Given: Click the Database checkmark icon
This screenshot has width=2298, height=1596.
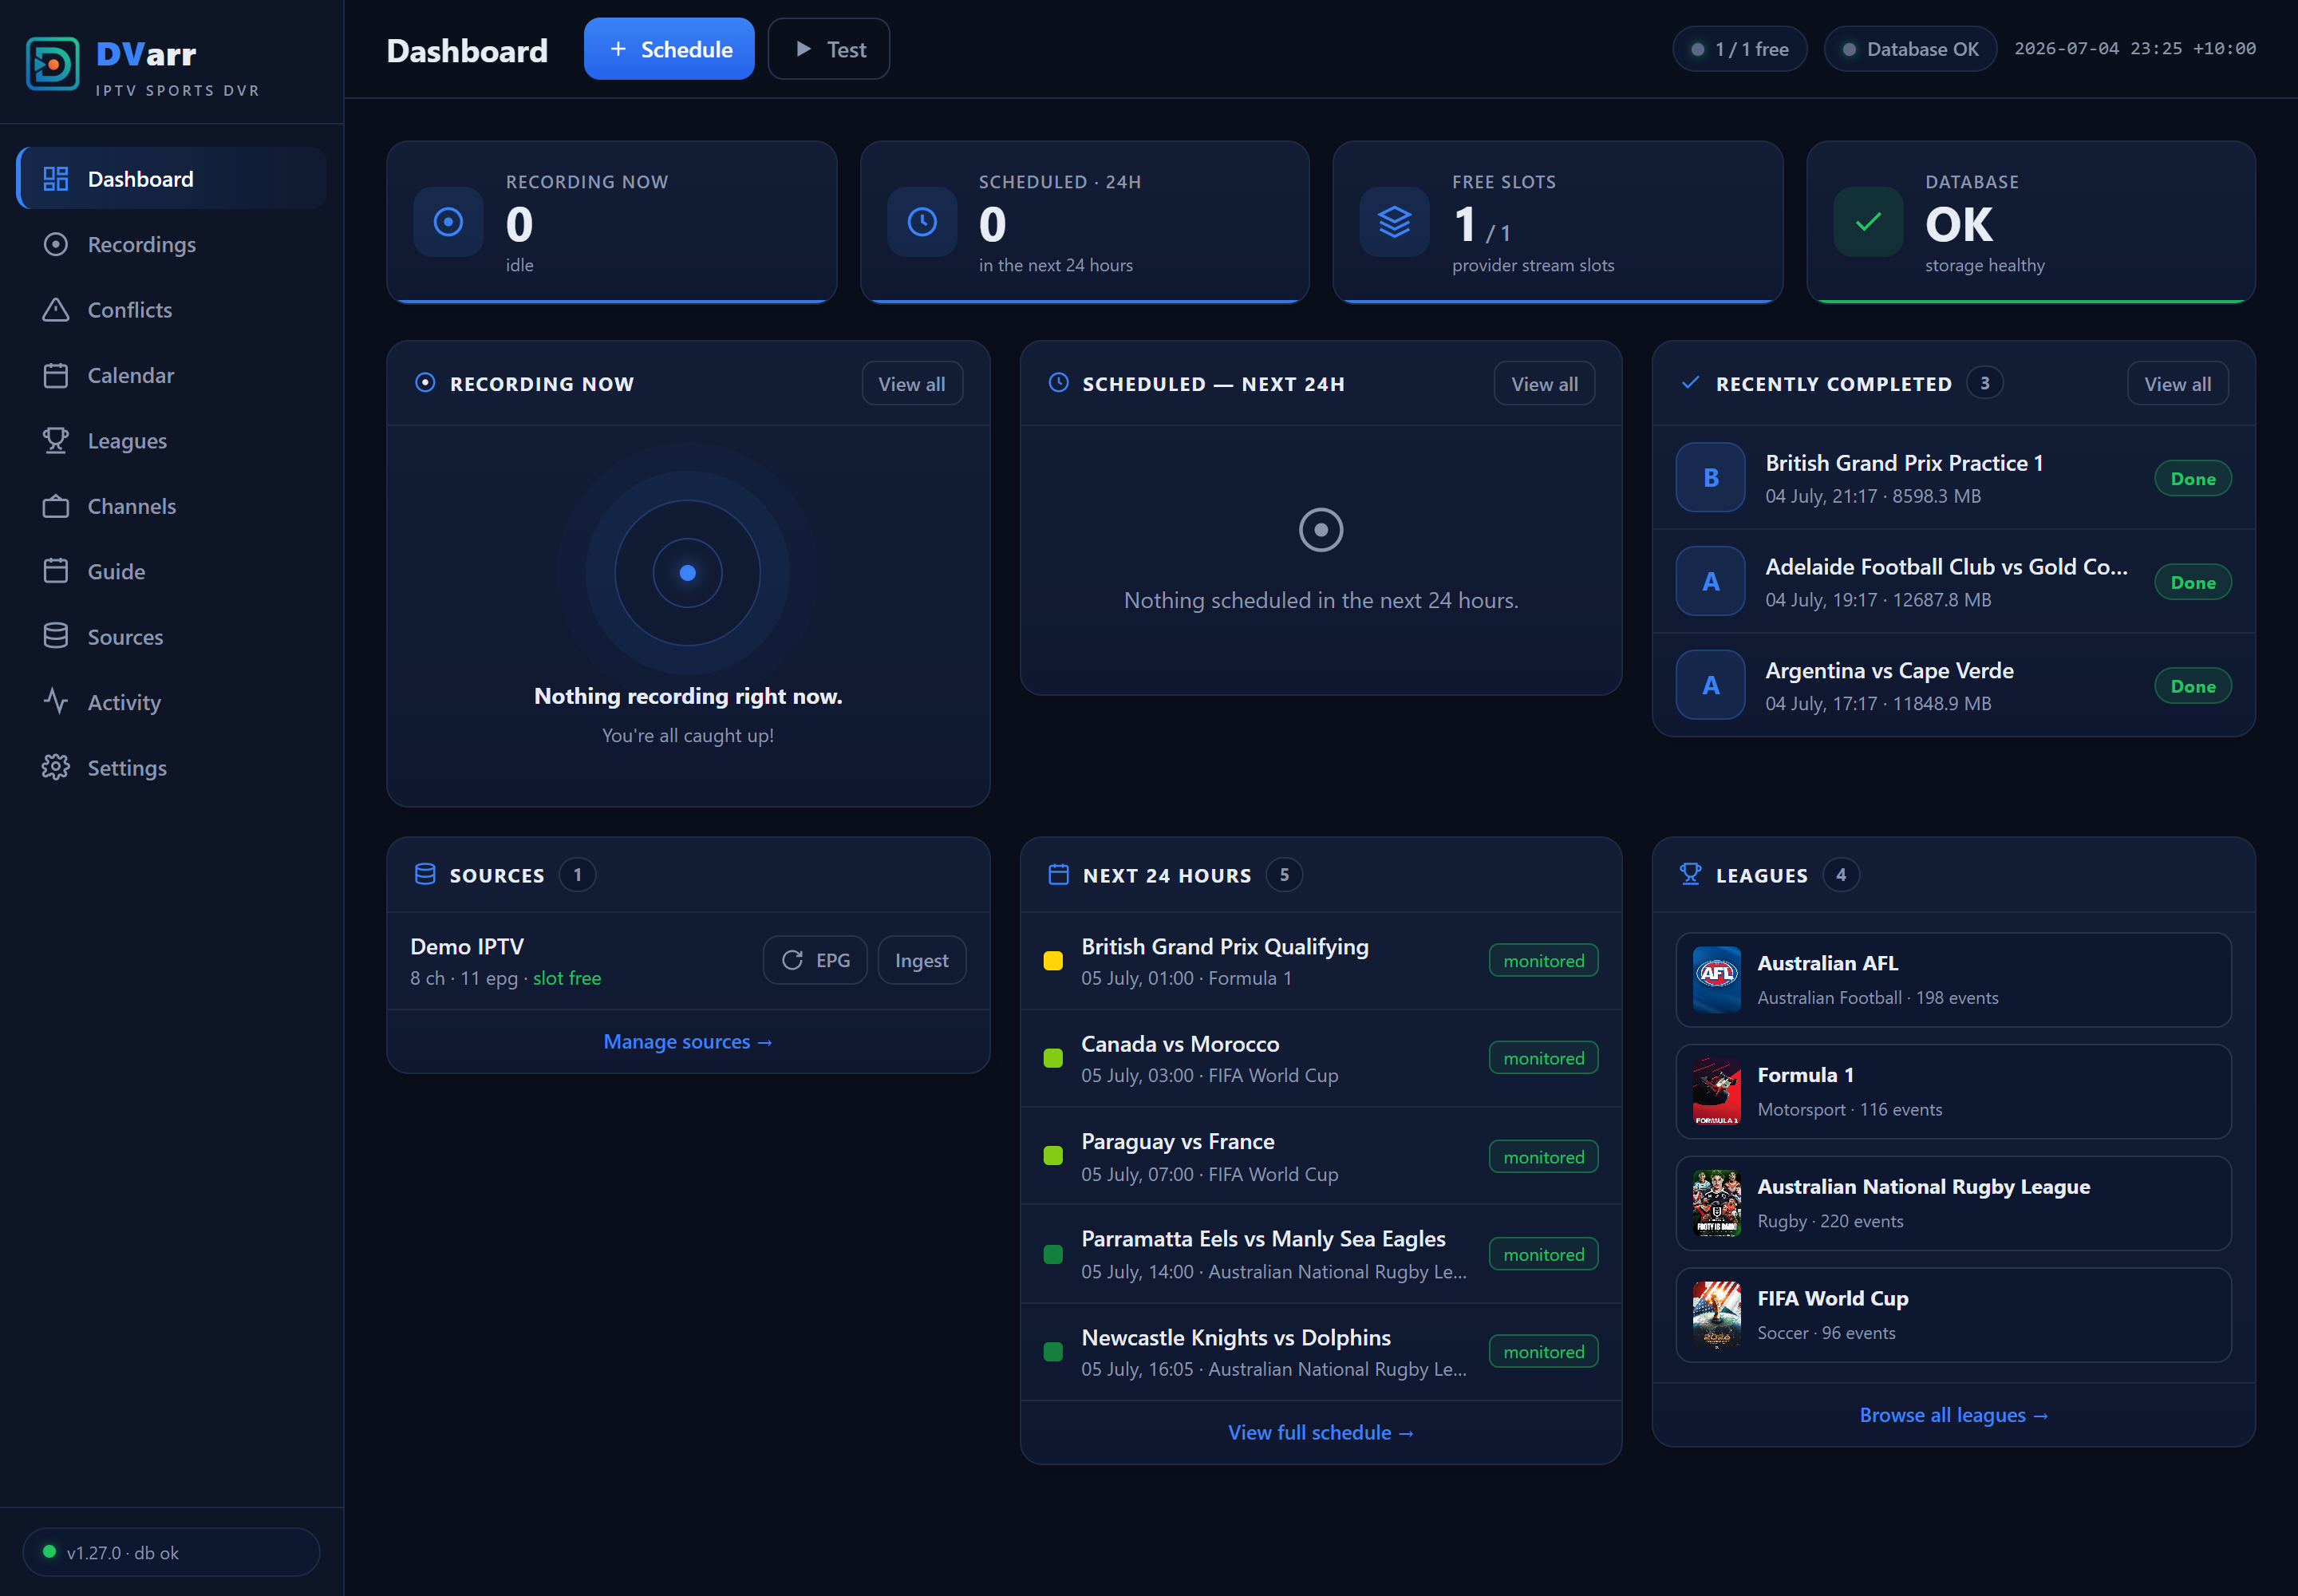Looking at the screenshot, I should [1868, 222].
